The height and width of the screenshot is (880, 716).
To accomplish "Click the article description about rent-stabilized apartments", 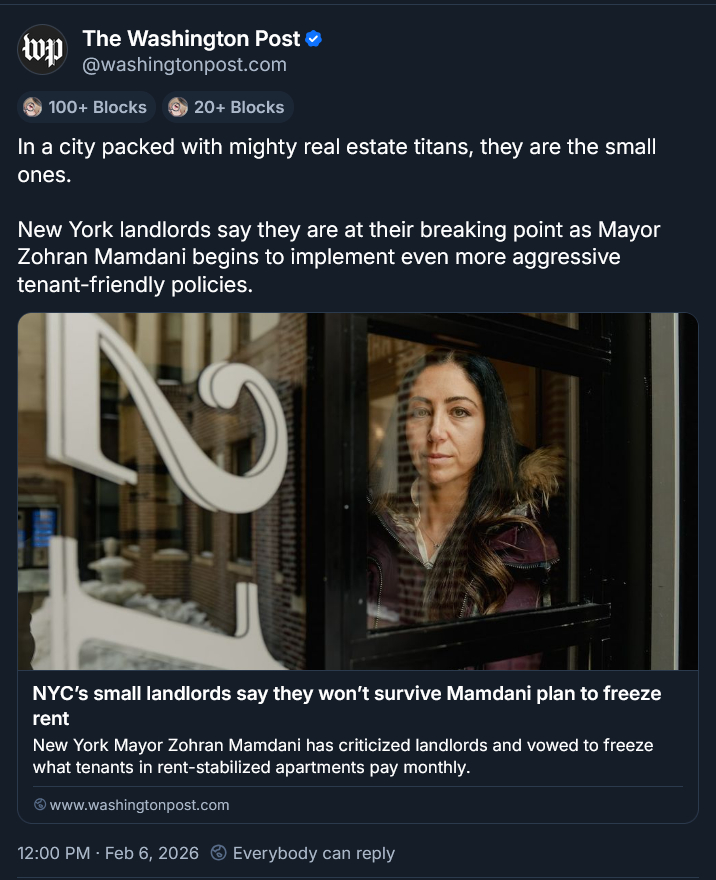I will 343,756.
